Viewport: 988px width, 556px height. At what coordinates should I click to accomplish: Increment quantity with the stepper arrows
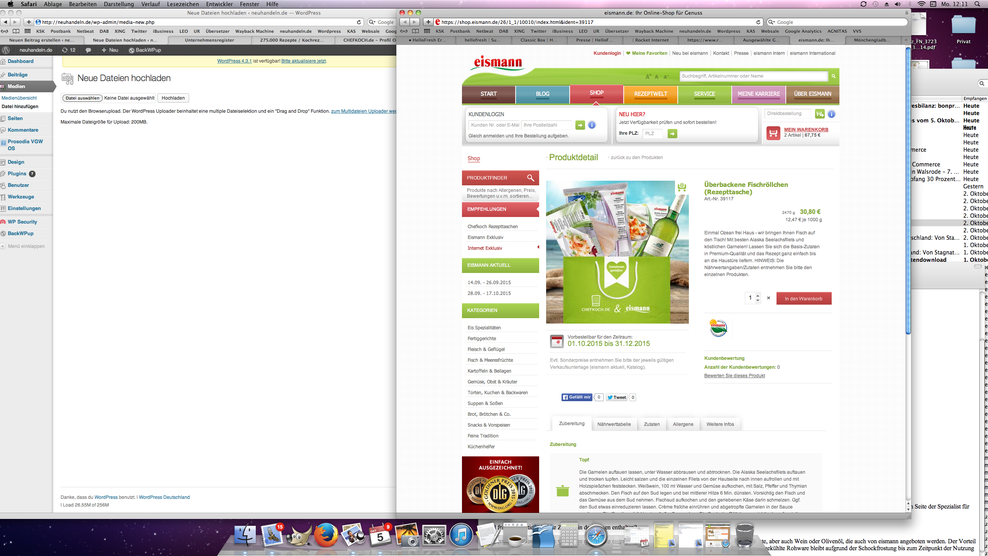click(758, 296)
